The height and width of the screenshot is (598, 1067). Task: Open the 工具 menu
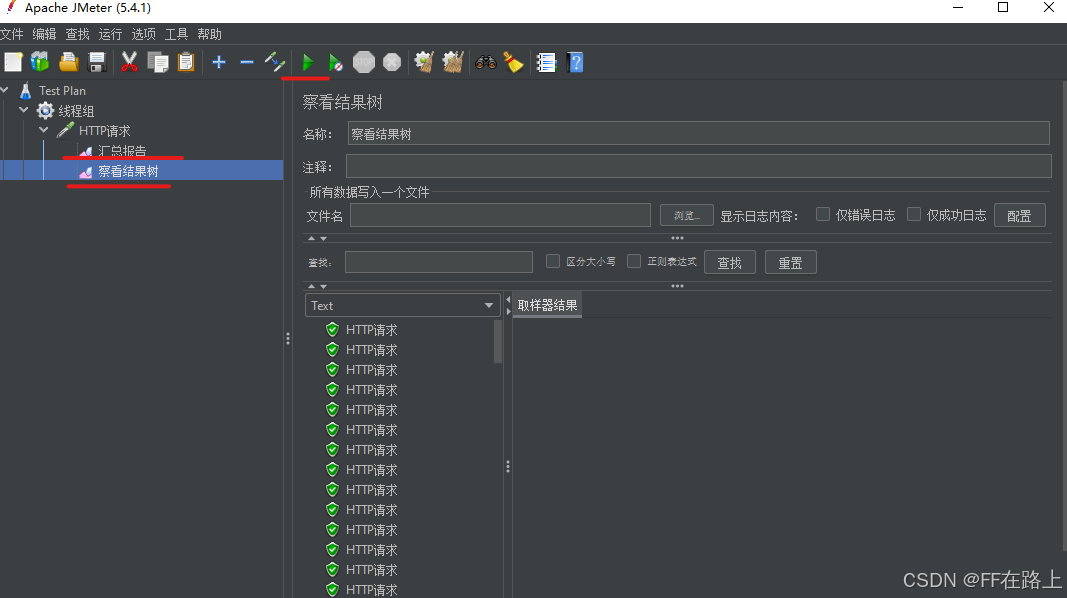click(176, 34)
